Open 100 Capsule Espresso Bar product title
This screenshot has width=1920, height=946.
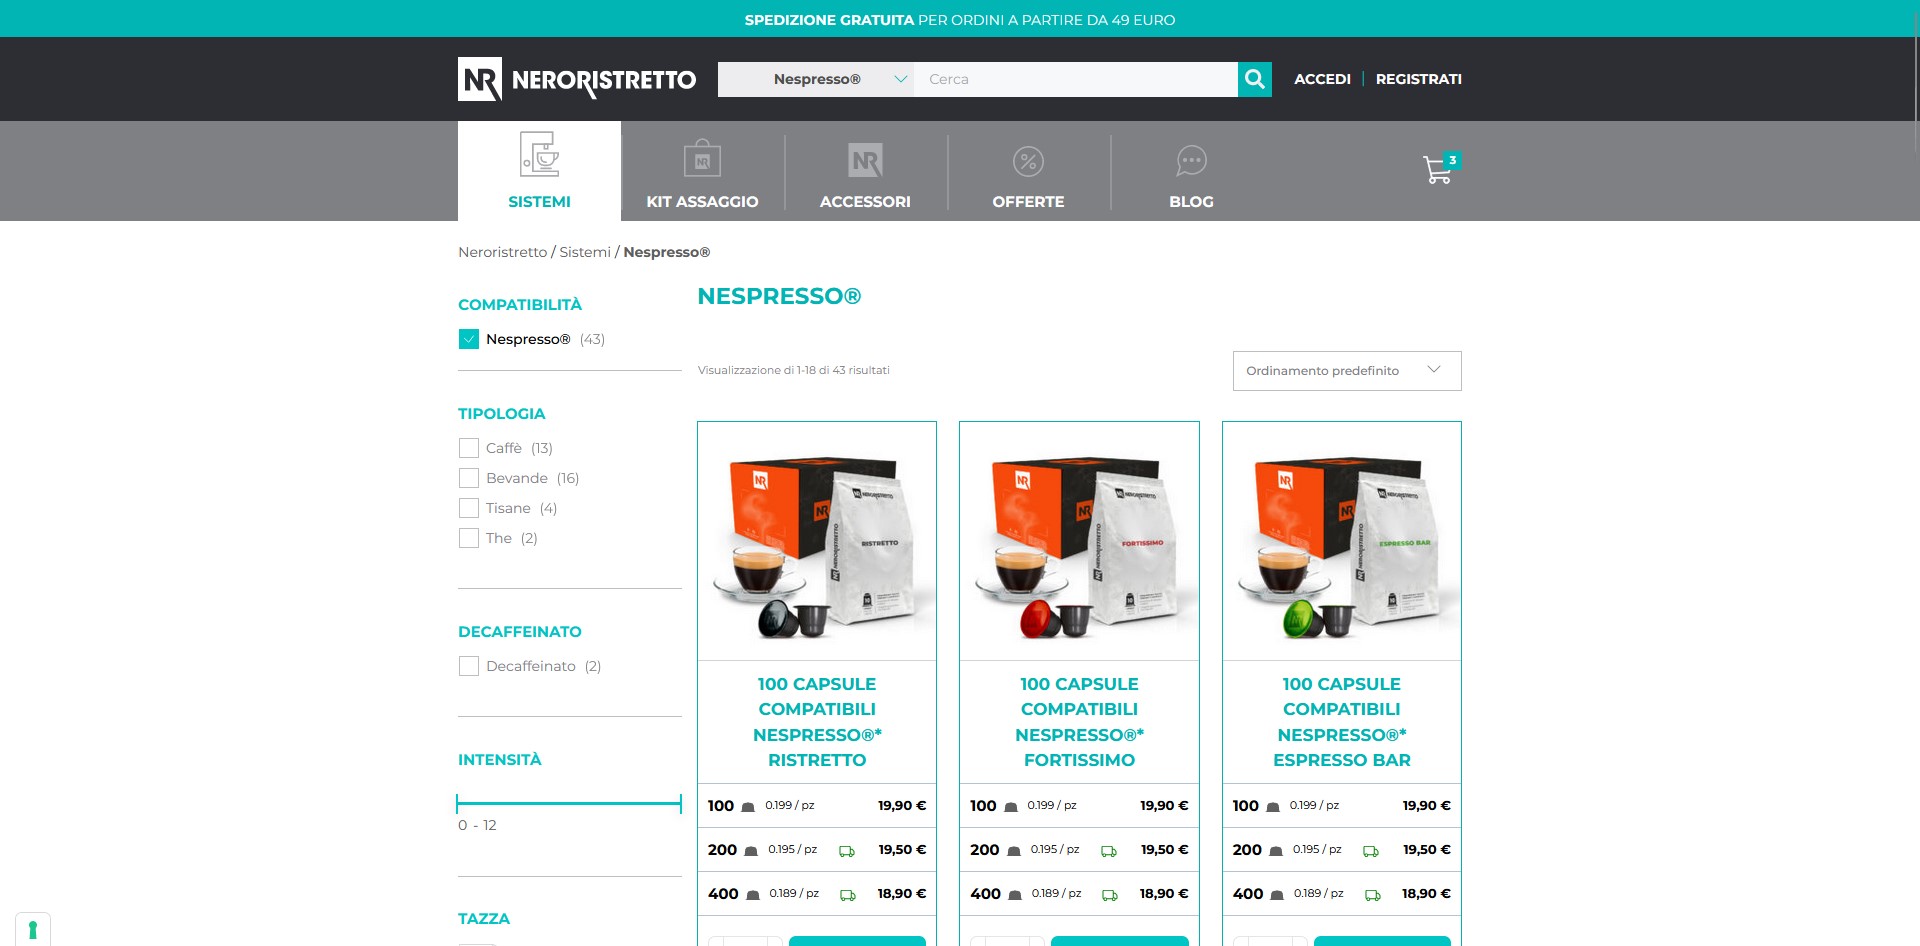[x=1342, y=722]
